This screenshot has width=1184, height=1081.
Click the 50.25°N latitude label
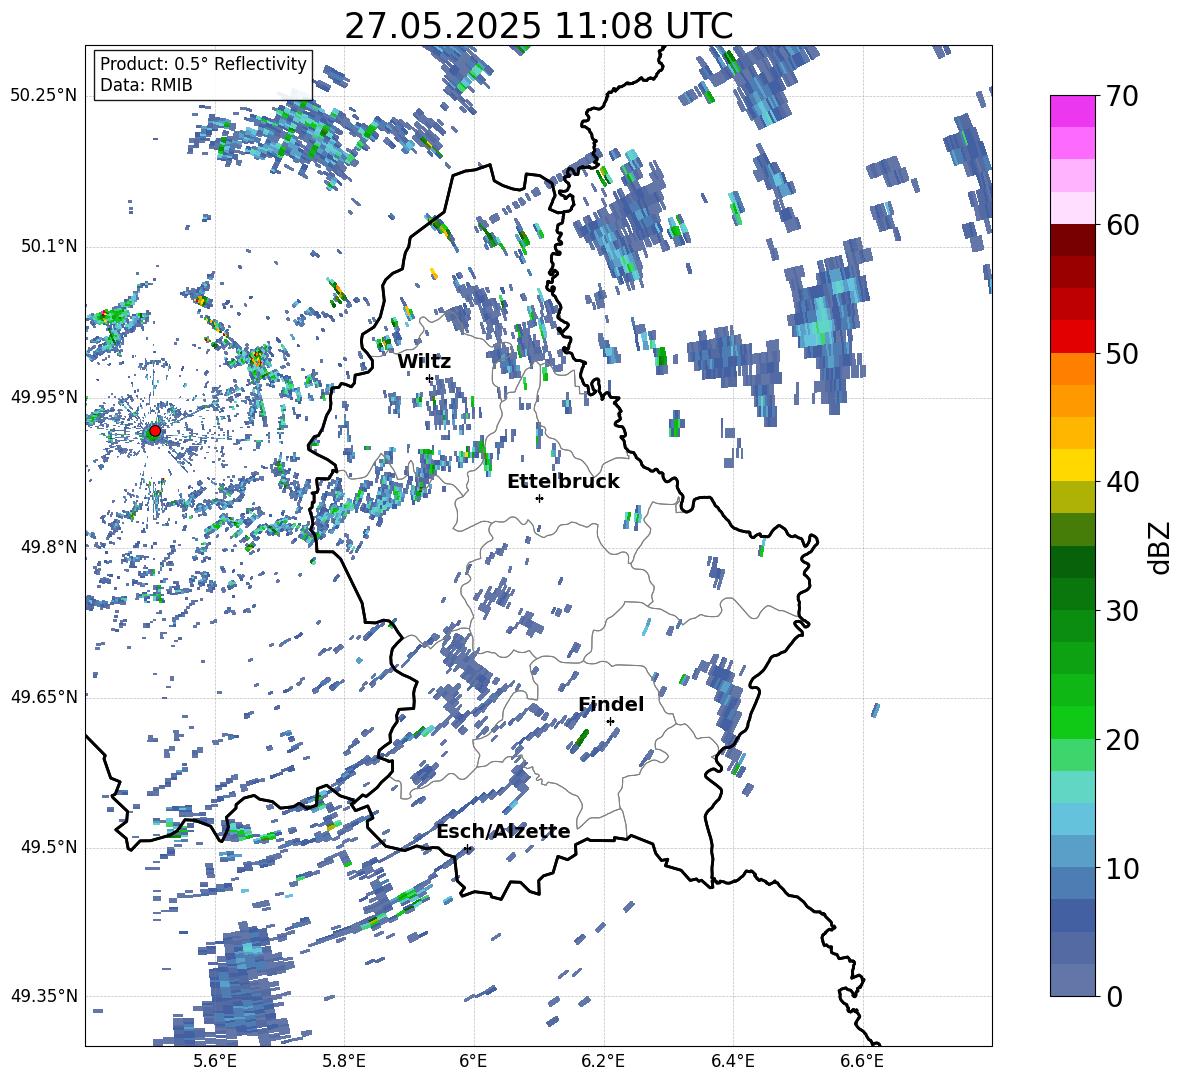coord(44,96)
